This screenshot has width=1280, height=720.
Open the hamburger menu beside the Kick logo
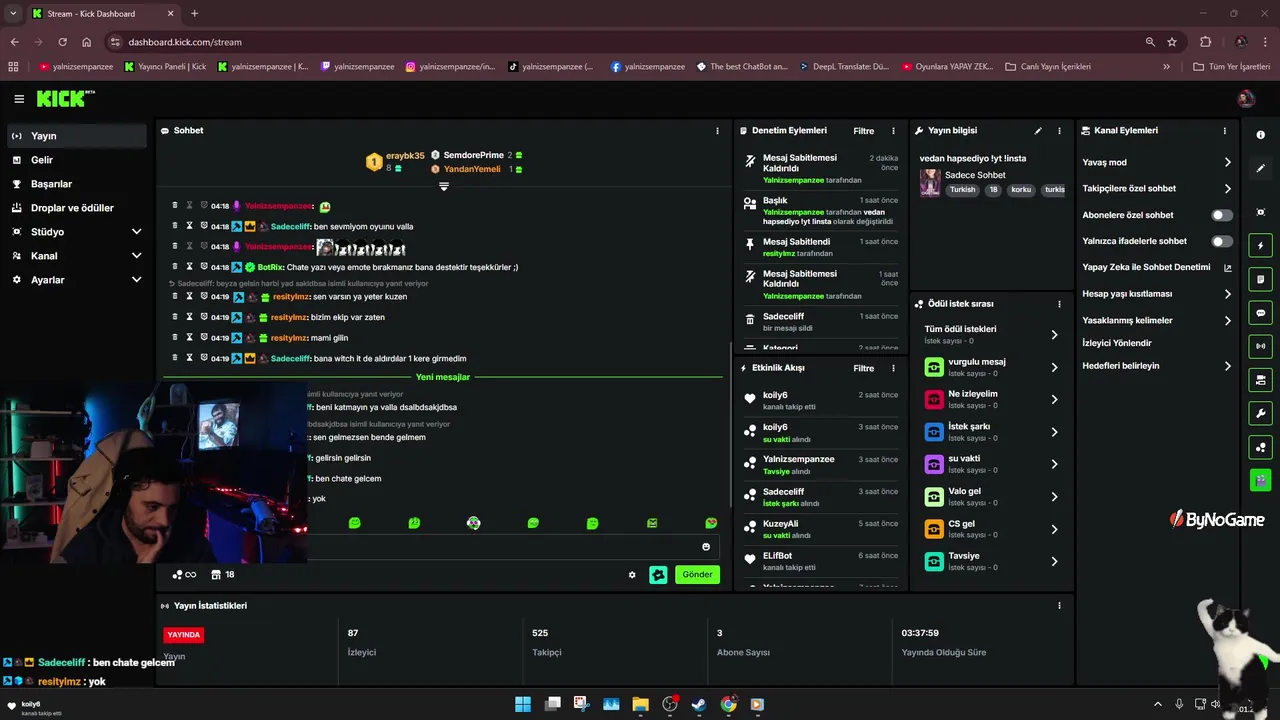click(19, 99)
